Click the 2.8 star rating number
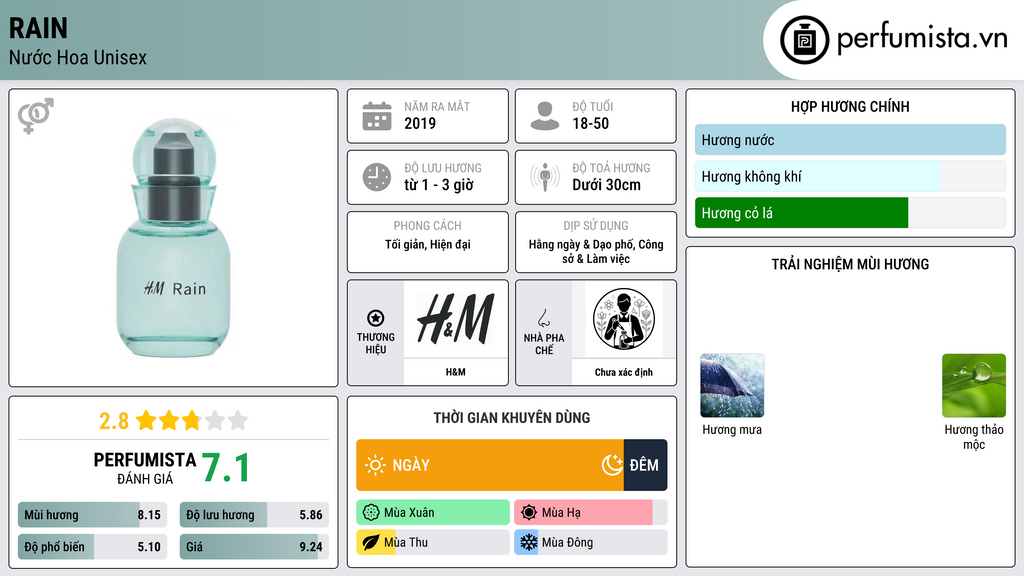 tap(114, 421)
